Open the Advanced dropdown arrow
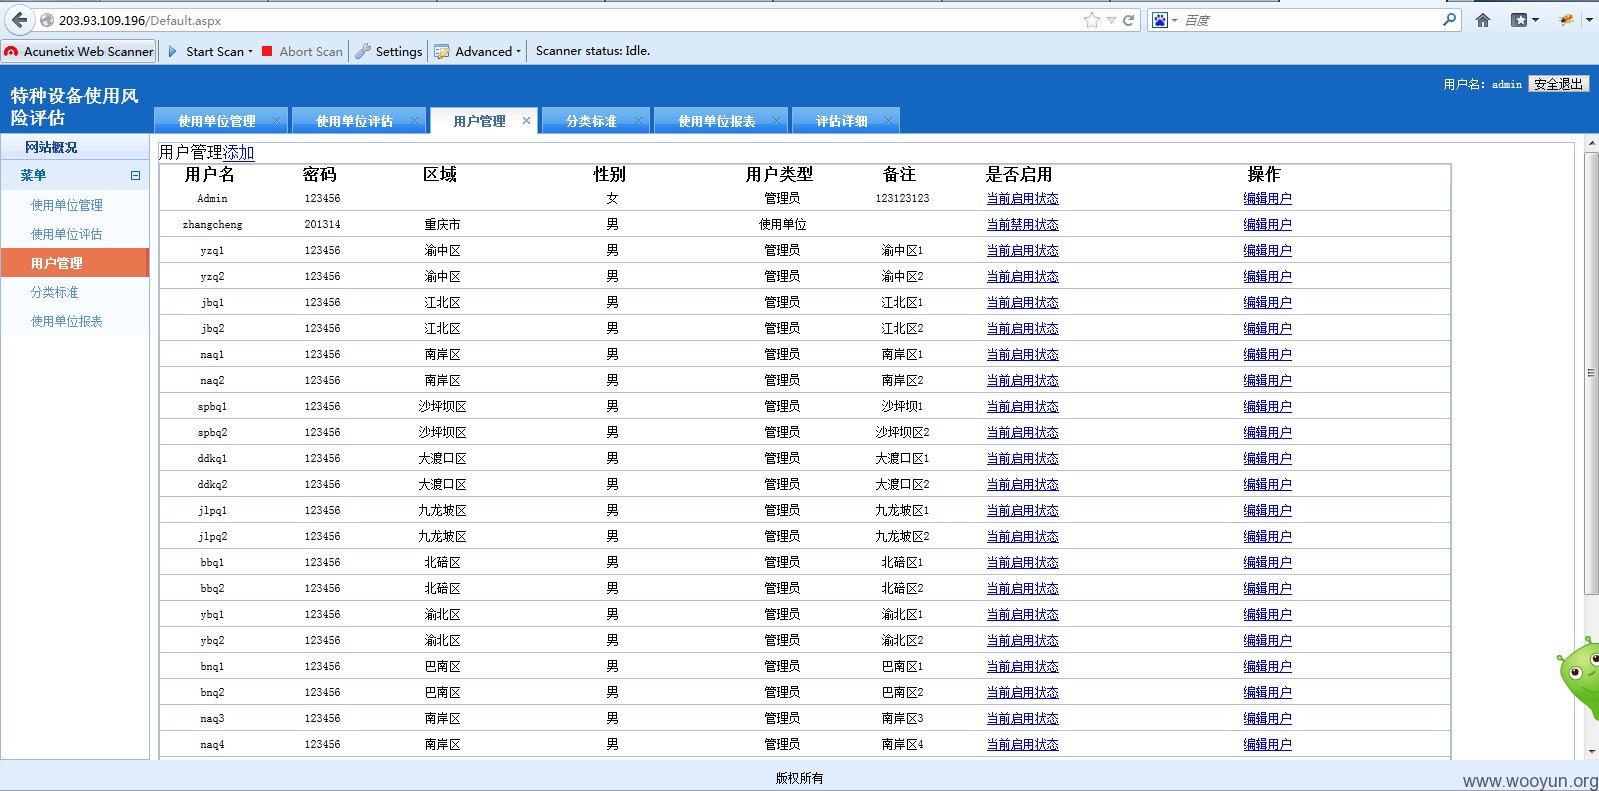The width and height of the screenshot is (1599, 791). pos(518,51)
